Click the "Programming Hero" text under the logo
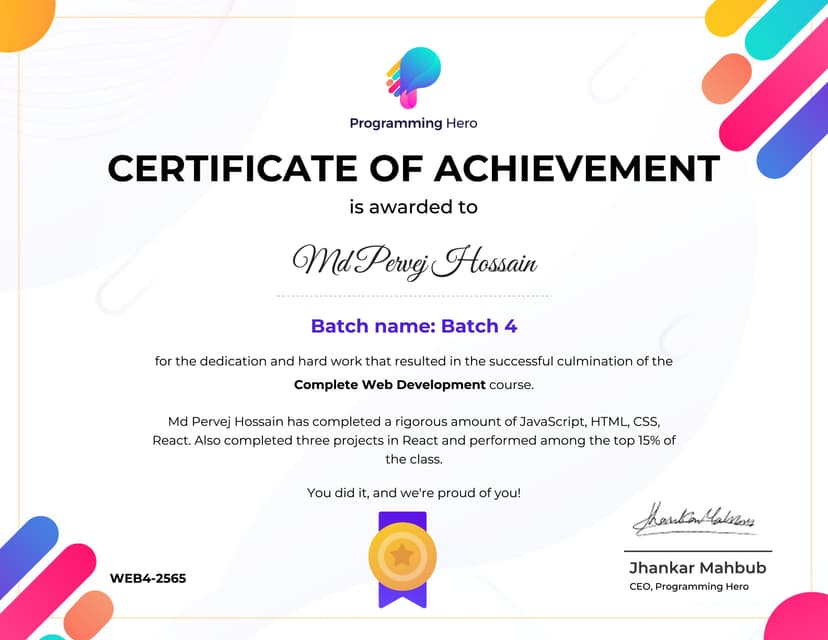This screenshot has height=640, width=828. coord(413,123)
